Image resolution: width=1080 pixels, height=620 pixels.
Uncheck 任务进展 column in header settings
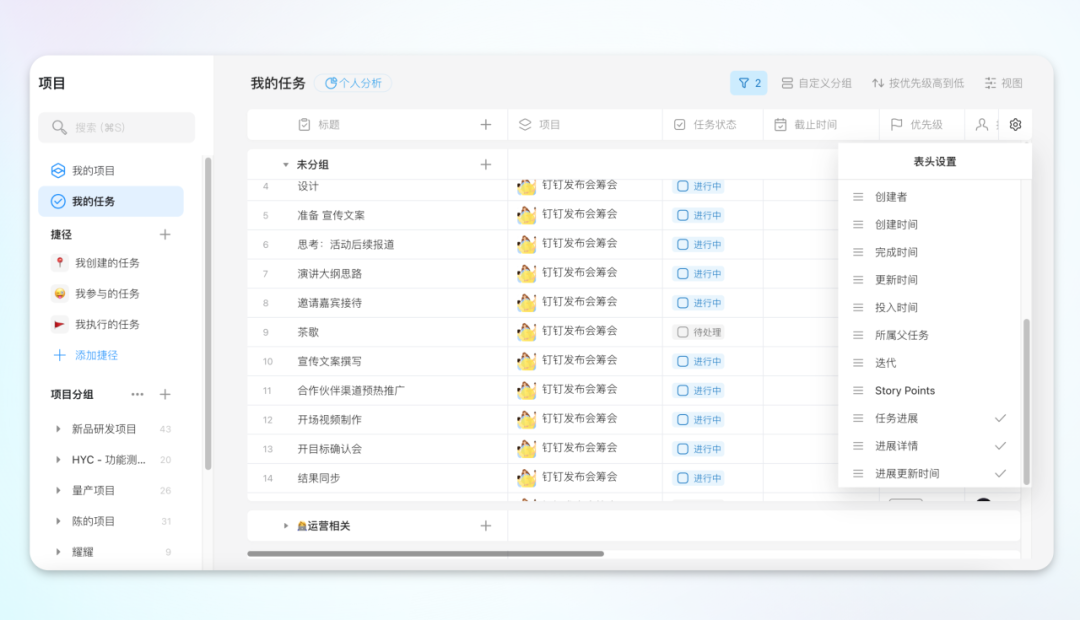(x=999, y=418)
